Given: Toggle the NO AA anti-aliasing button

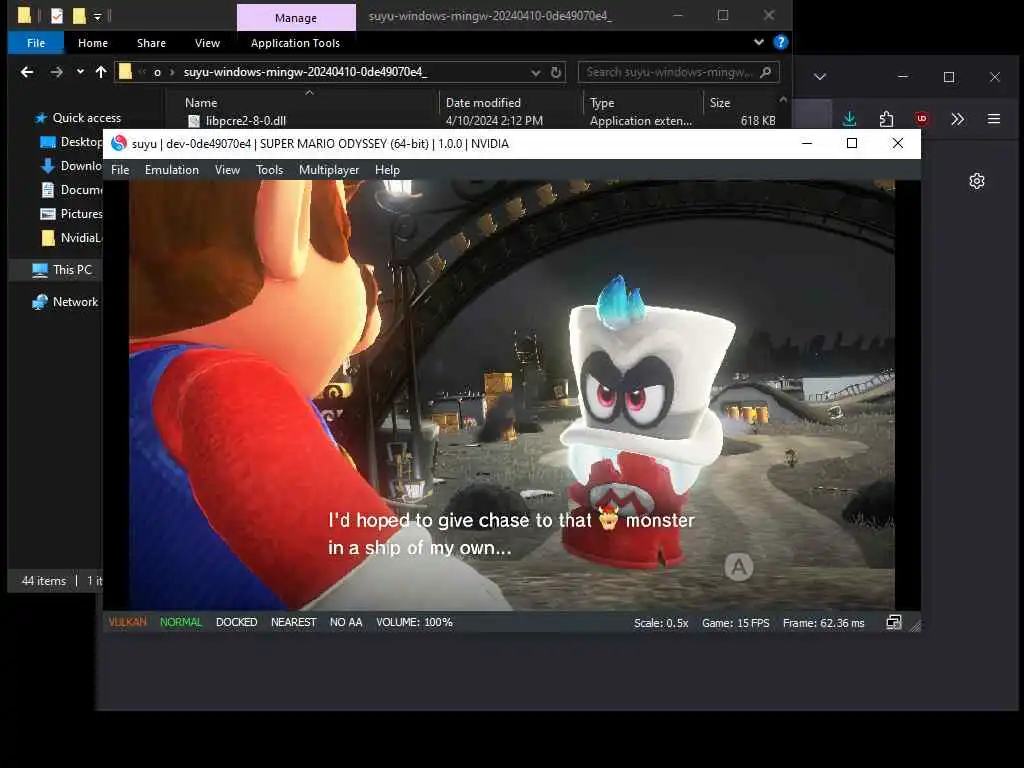Looking at the screenshot, I should 345,622.
